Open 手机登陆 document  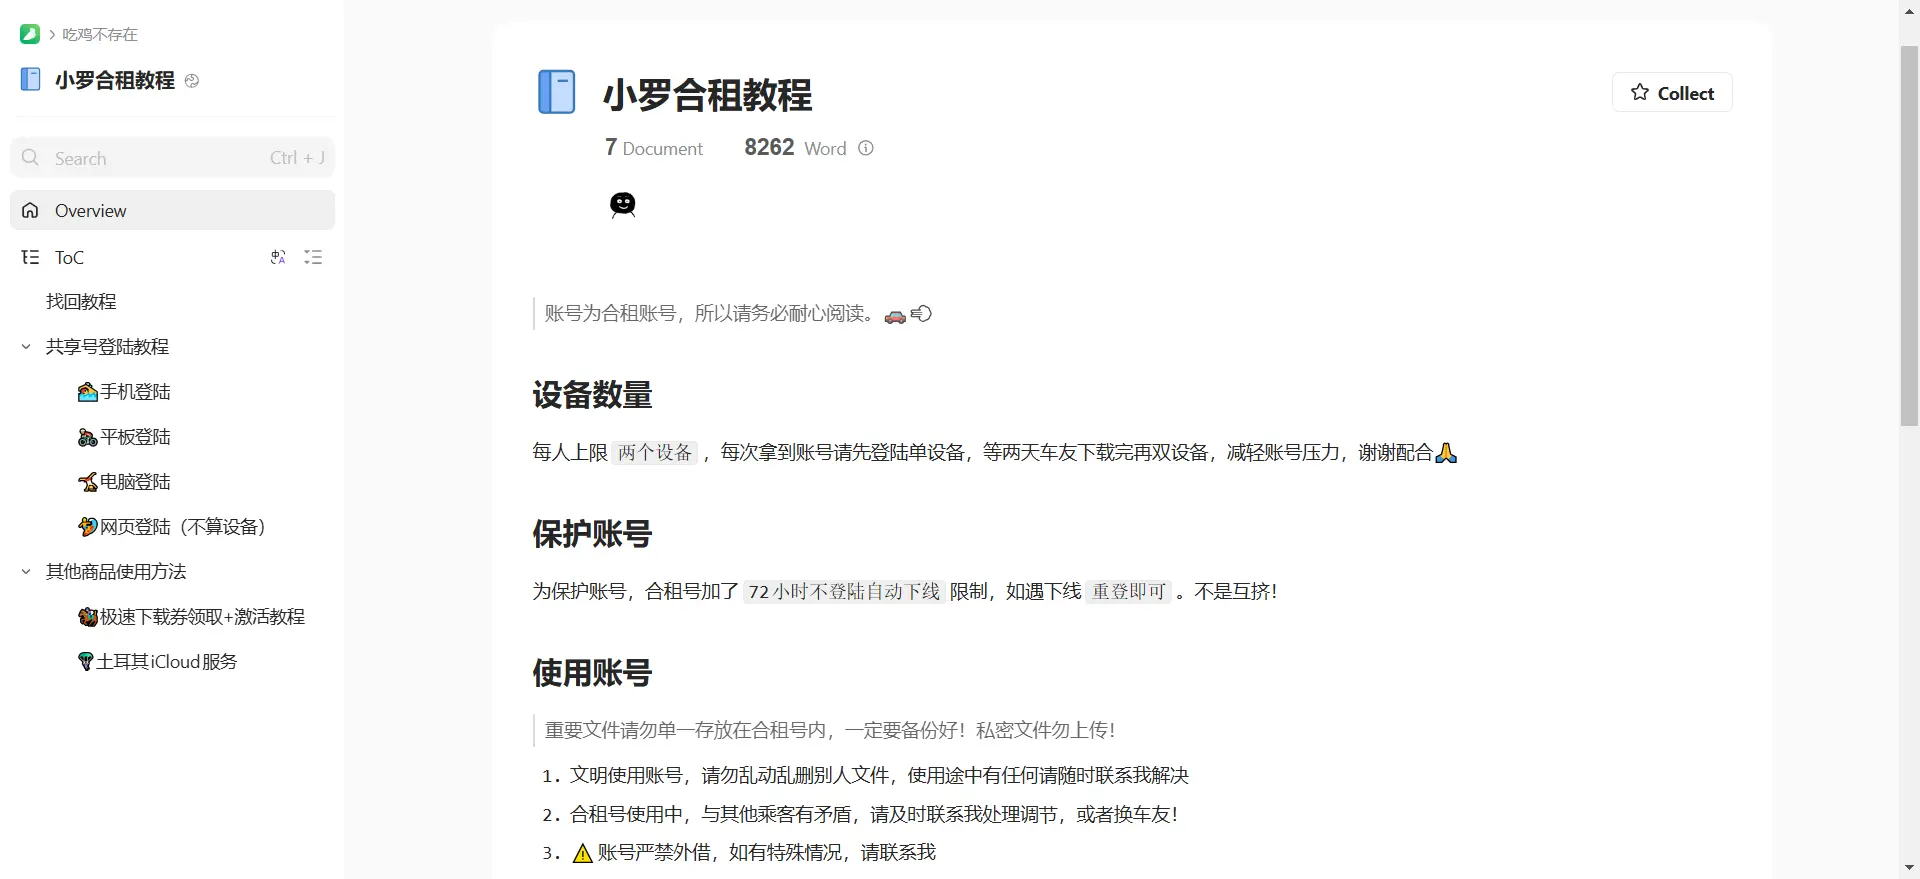pyautogui.click(x=124, y=391)
